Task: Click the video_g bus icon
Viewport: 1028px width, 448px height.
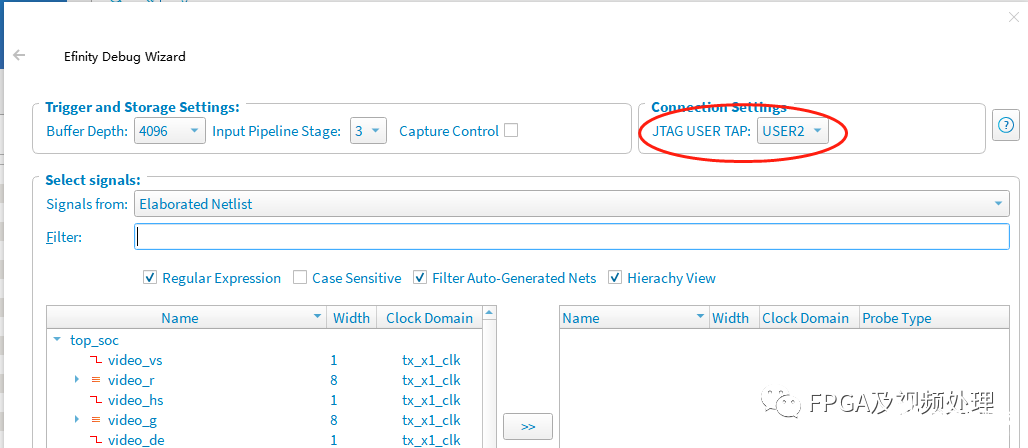Action: pyautogui.click(x=95, y=420)
